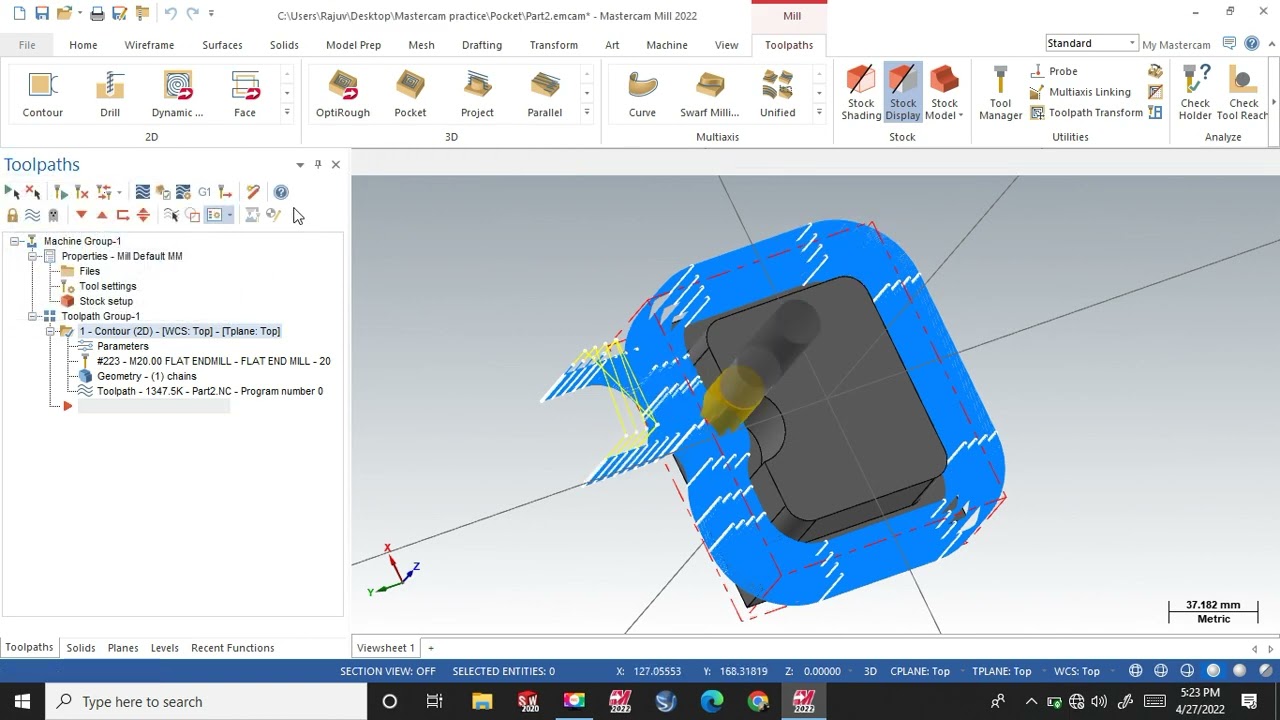The width and height of the screenshot is (1280, 720).
Task: Select the Unified multiaxis toolpath
Action: (777, 95)
